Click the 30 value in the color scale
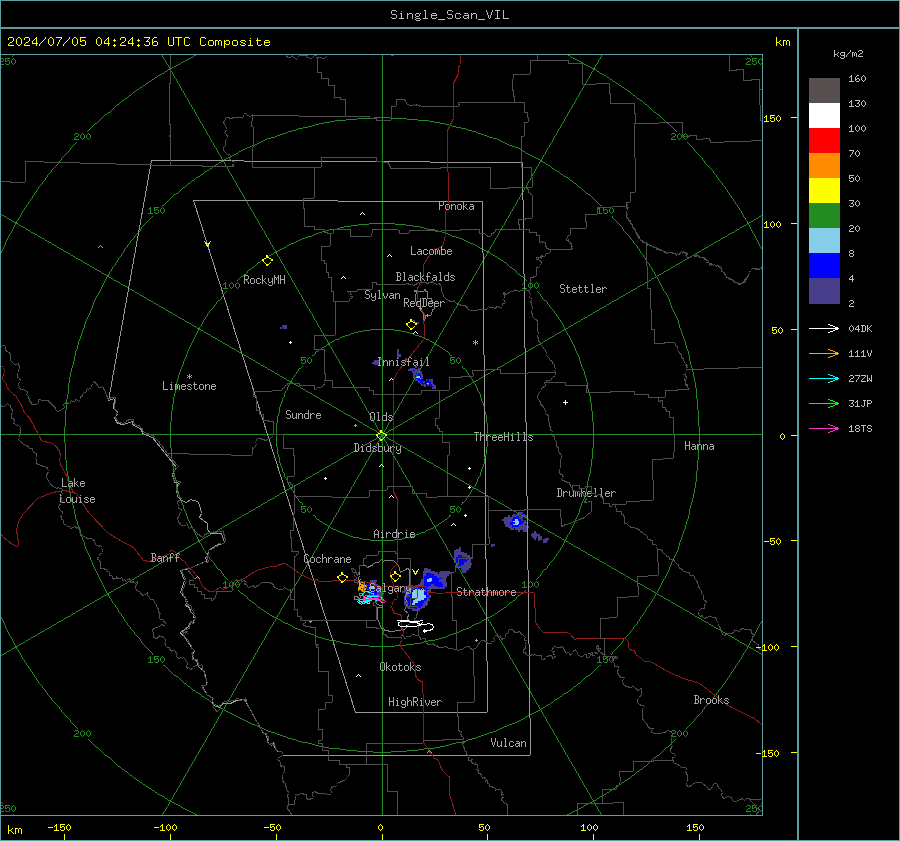The image size is (900, 841). point(854,204)
